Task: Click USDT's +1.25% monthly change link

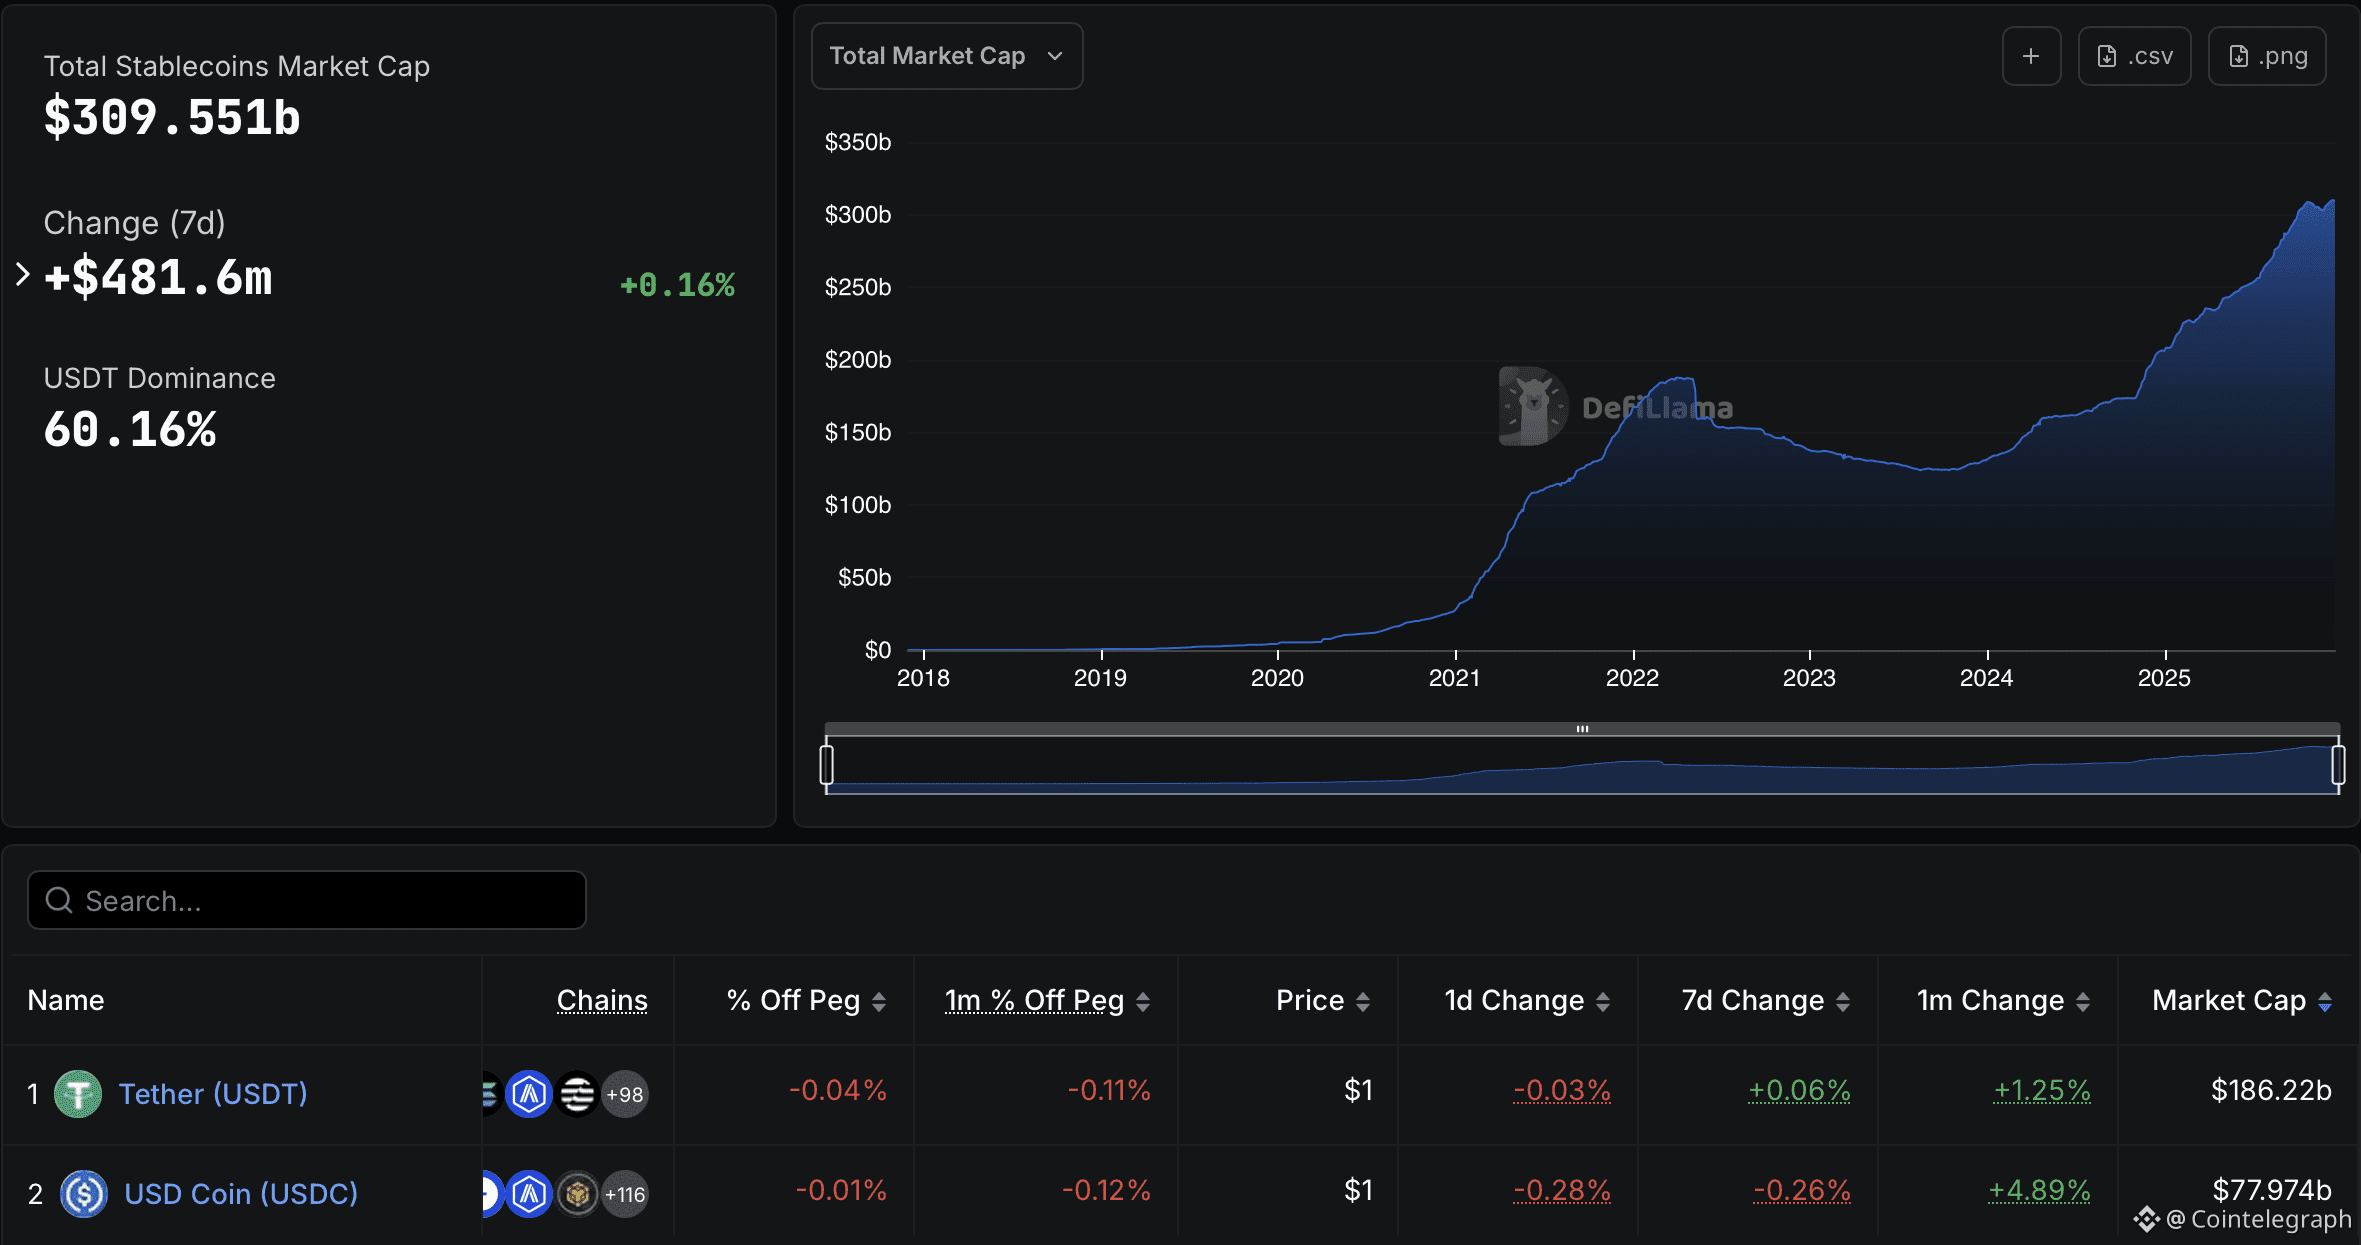Action: [x=2043, y=1090]
